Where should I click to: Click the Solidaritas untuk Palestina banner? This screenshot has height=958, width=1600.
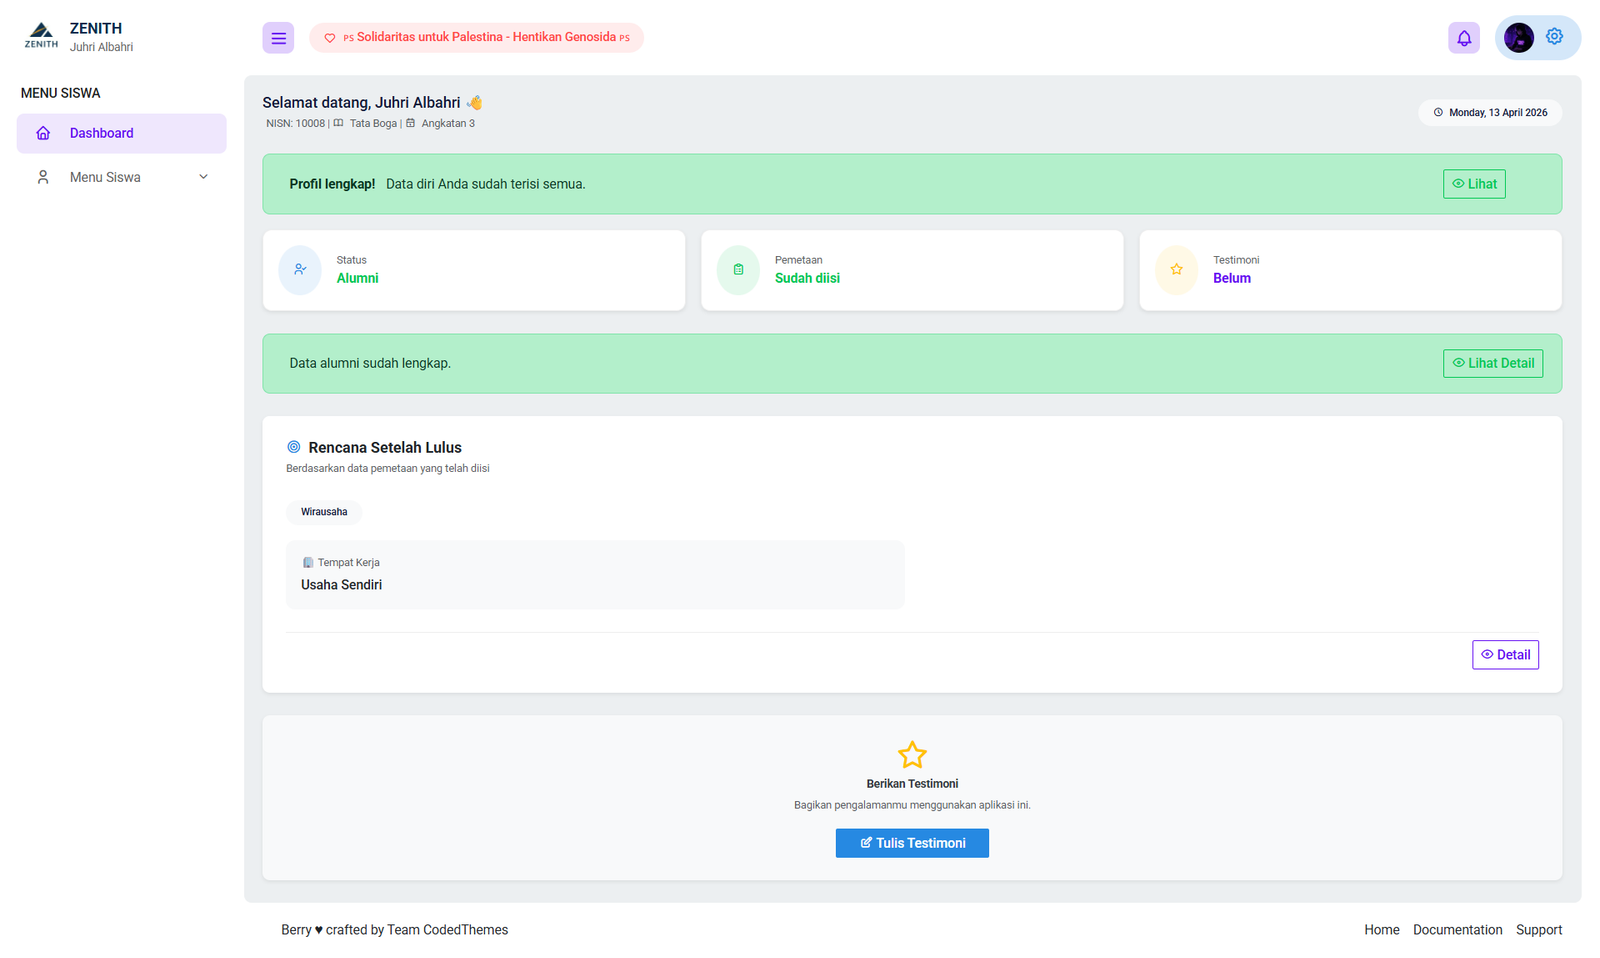pyautogui.click(x=476, y=38)
